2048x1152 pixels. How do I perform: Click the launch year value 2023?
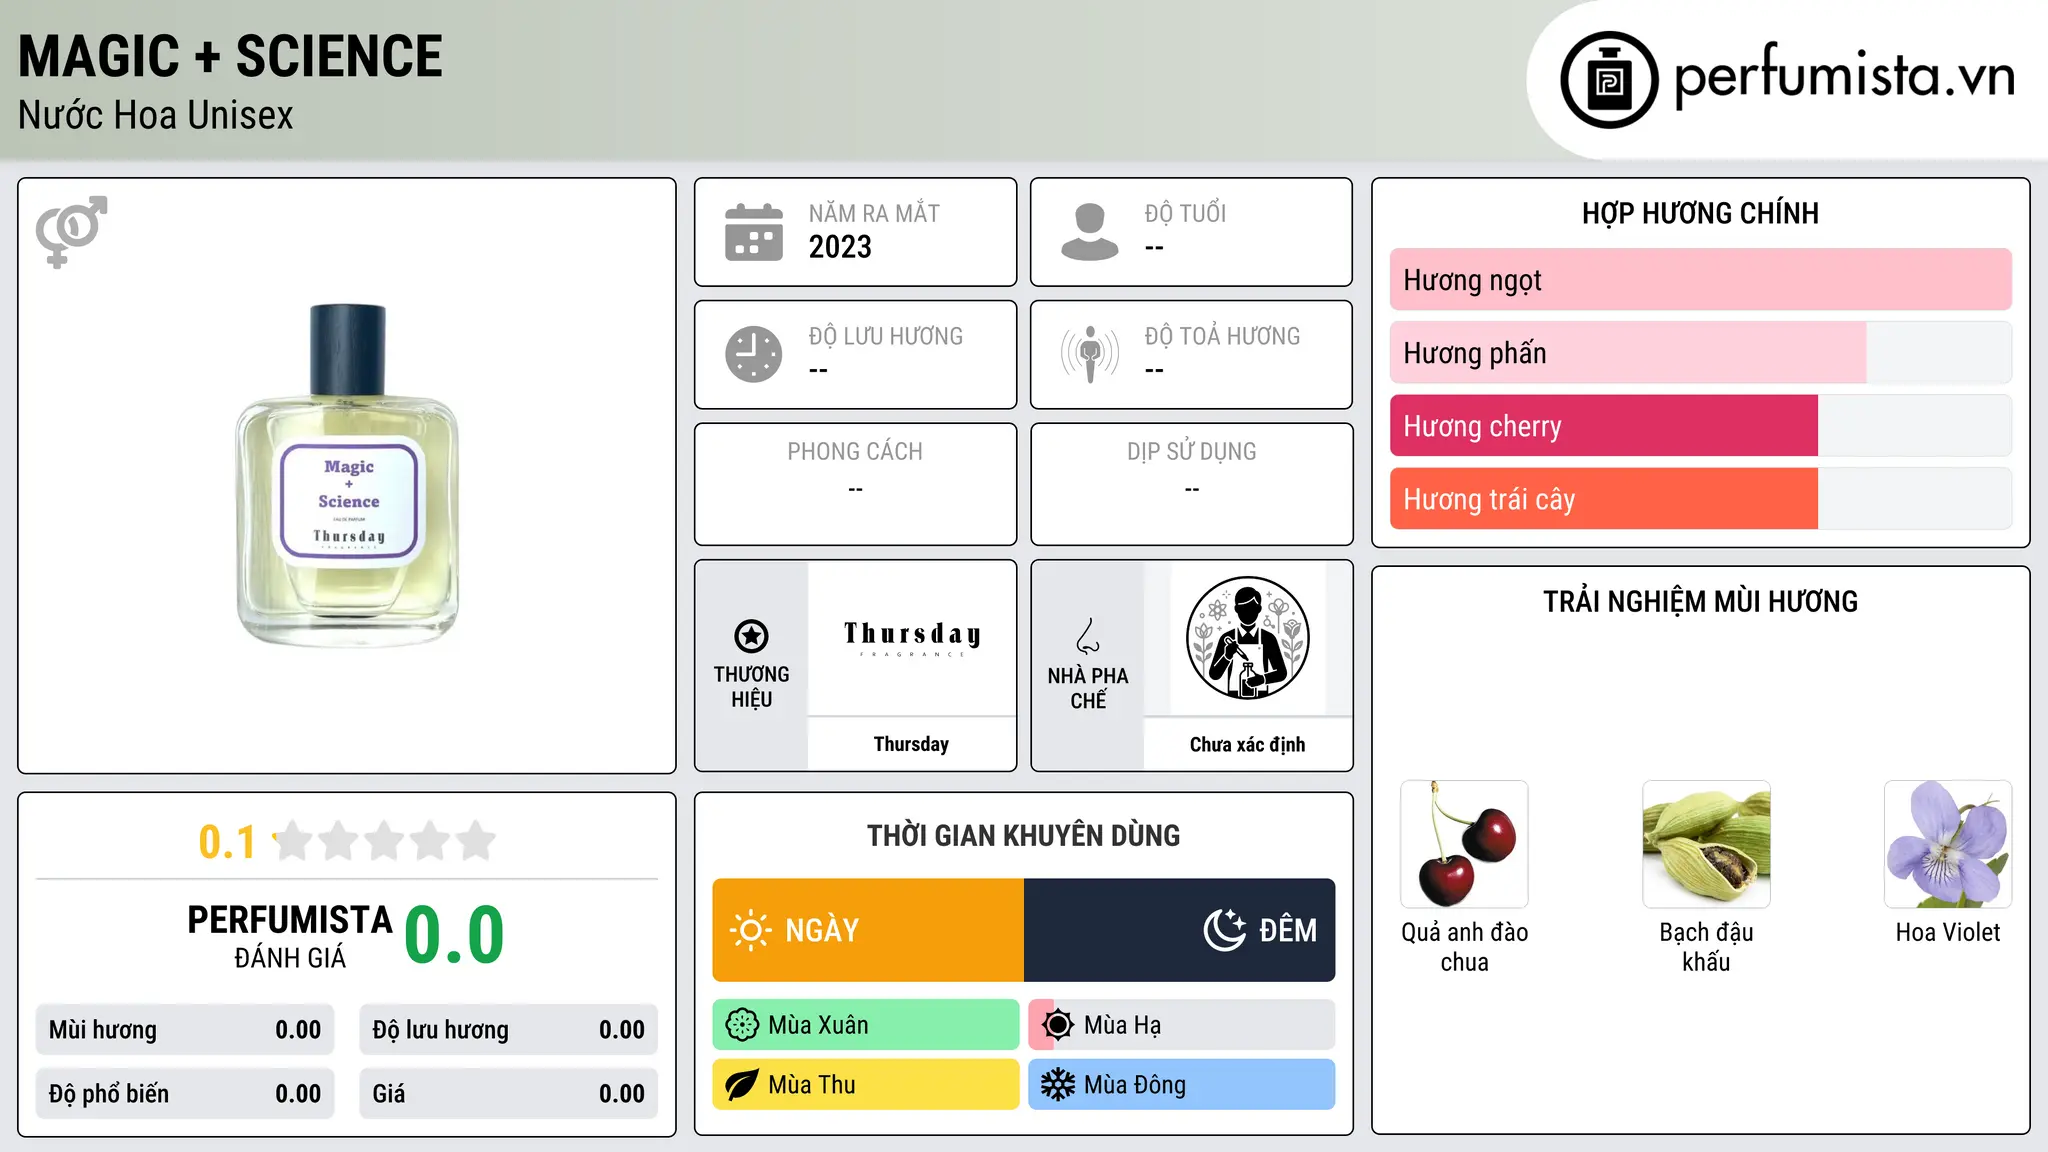(x=840, y=247)
